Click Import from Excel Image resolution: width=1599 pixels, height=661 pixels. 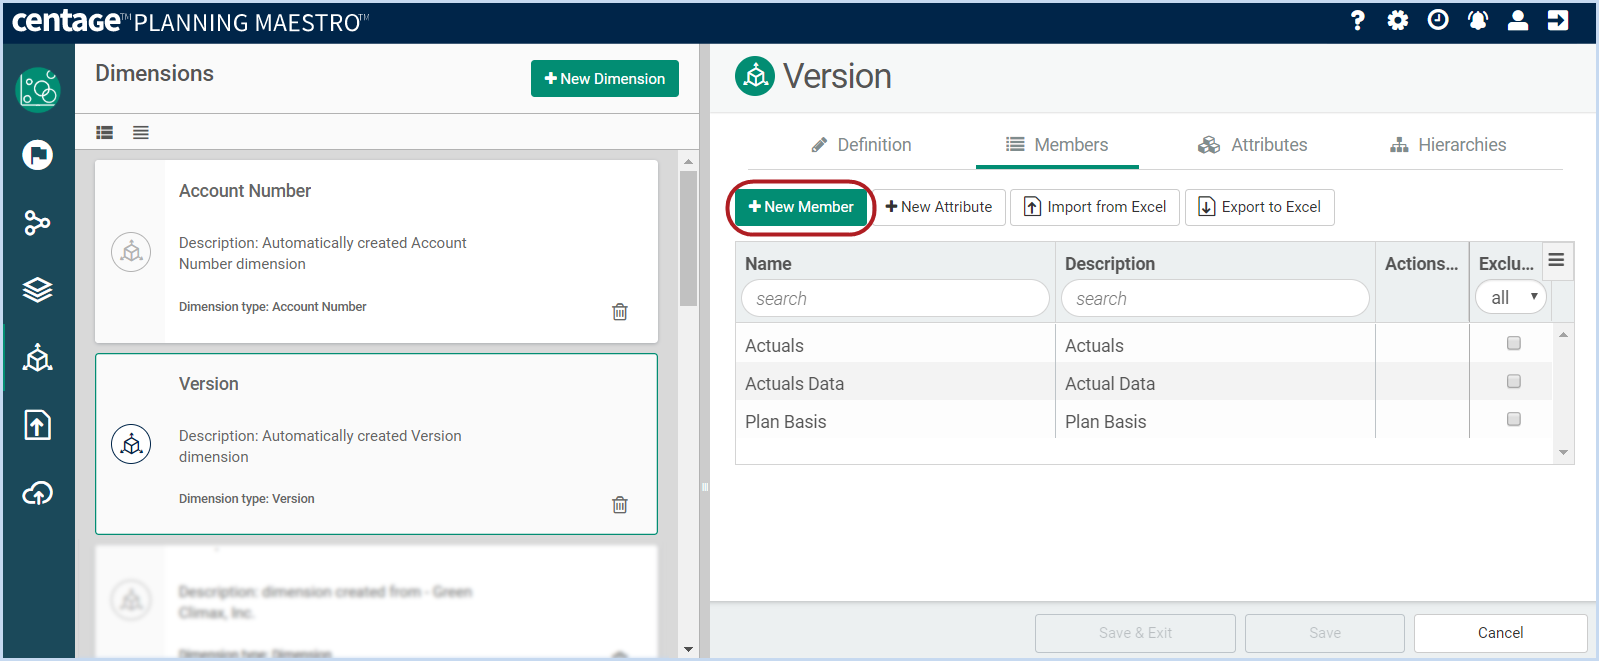(x=1095, y=207)
